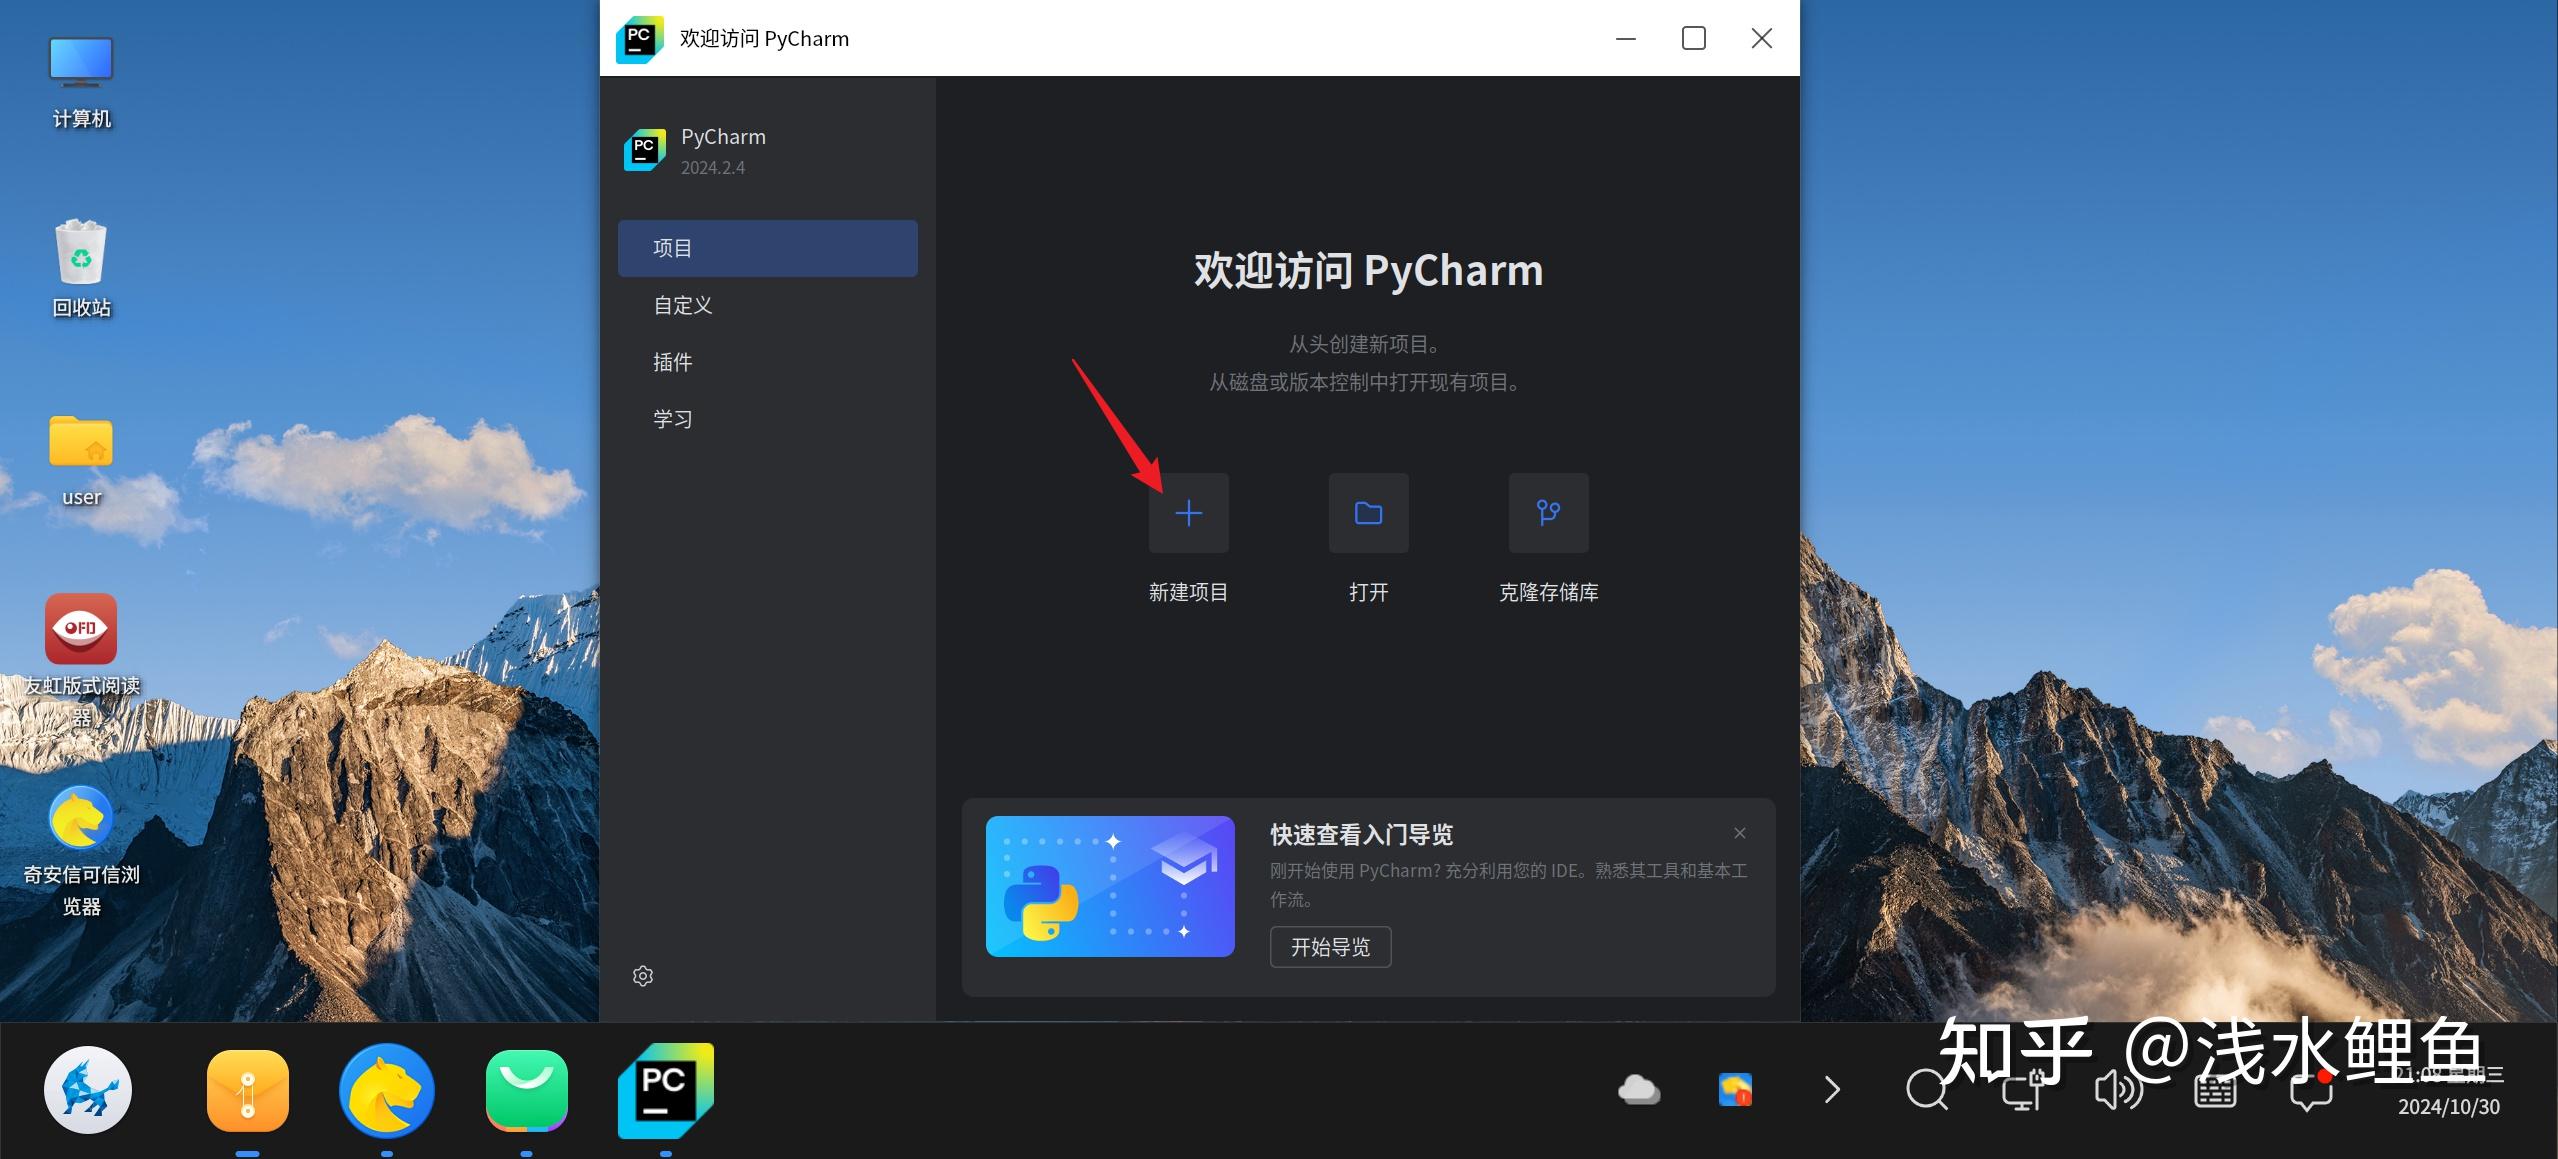The width and height of the screenshot is (2558, 1159).
Task: Click the Clone Repository (克隆存储库) icon
Action: pos(1547,513)
